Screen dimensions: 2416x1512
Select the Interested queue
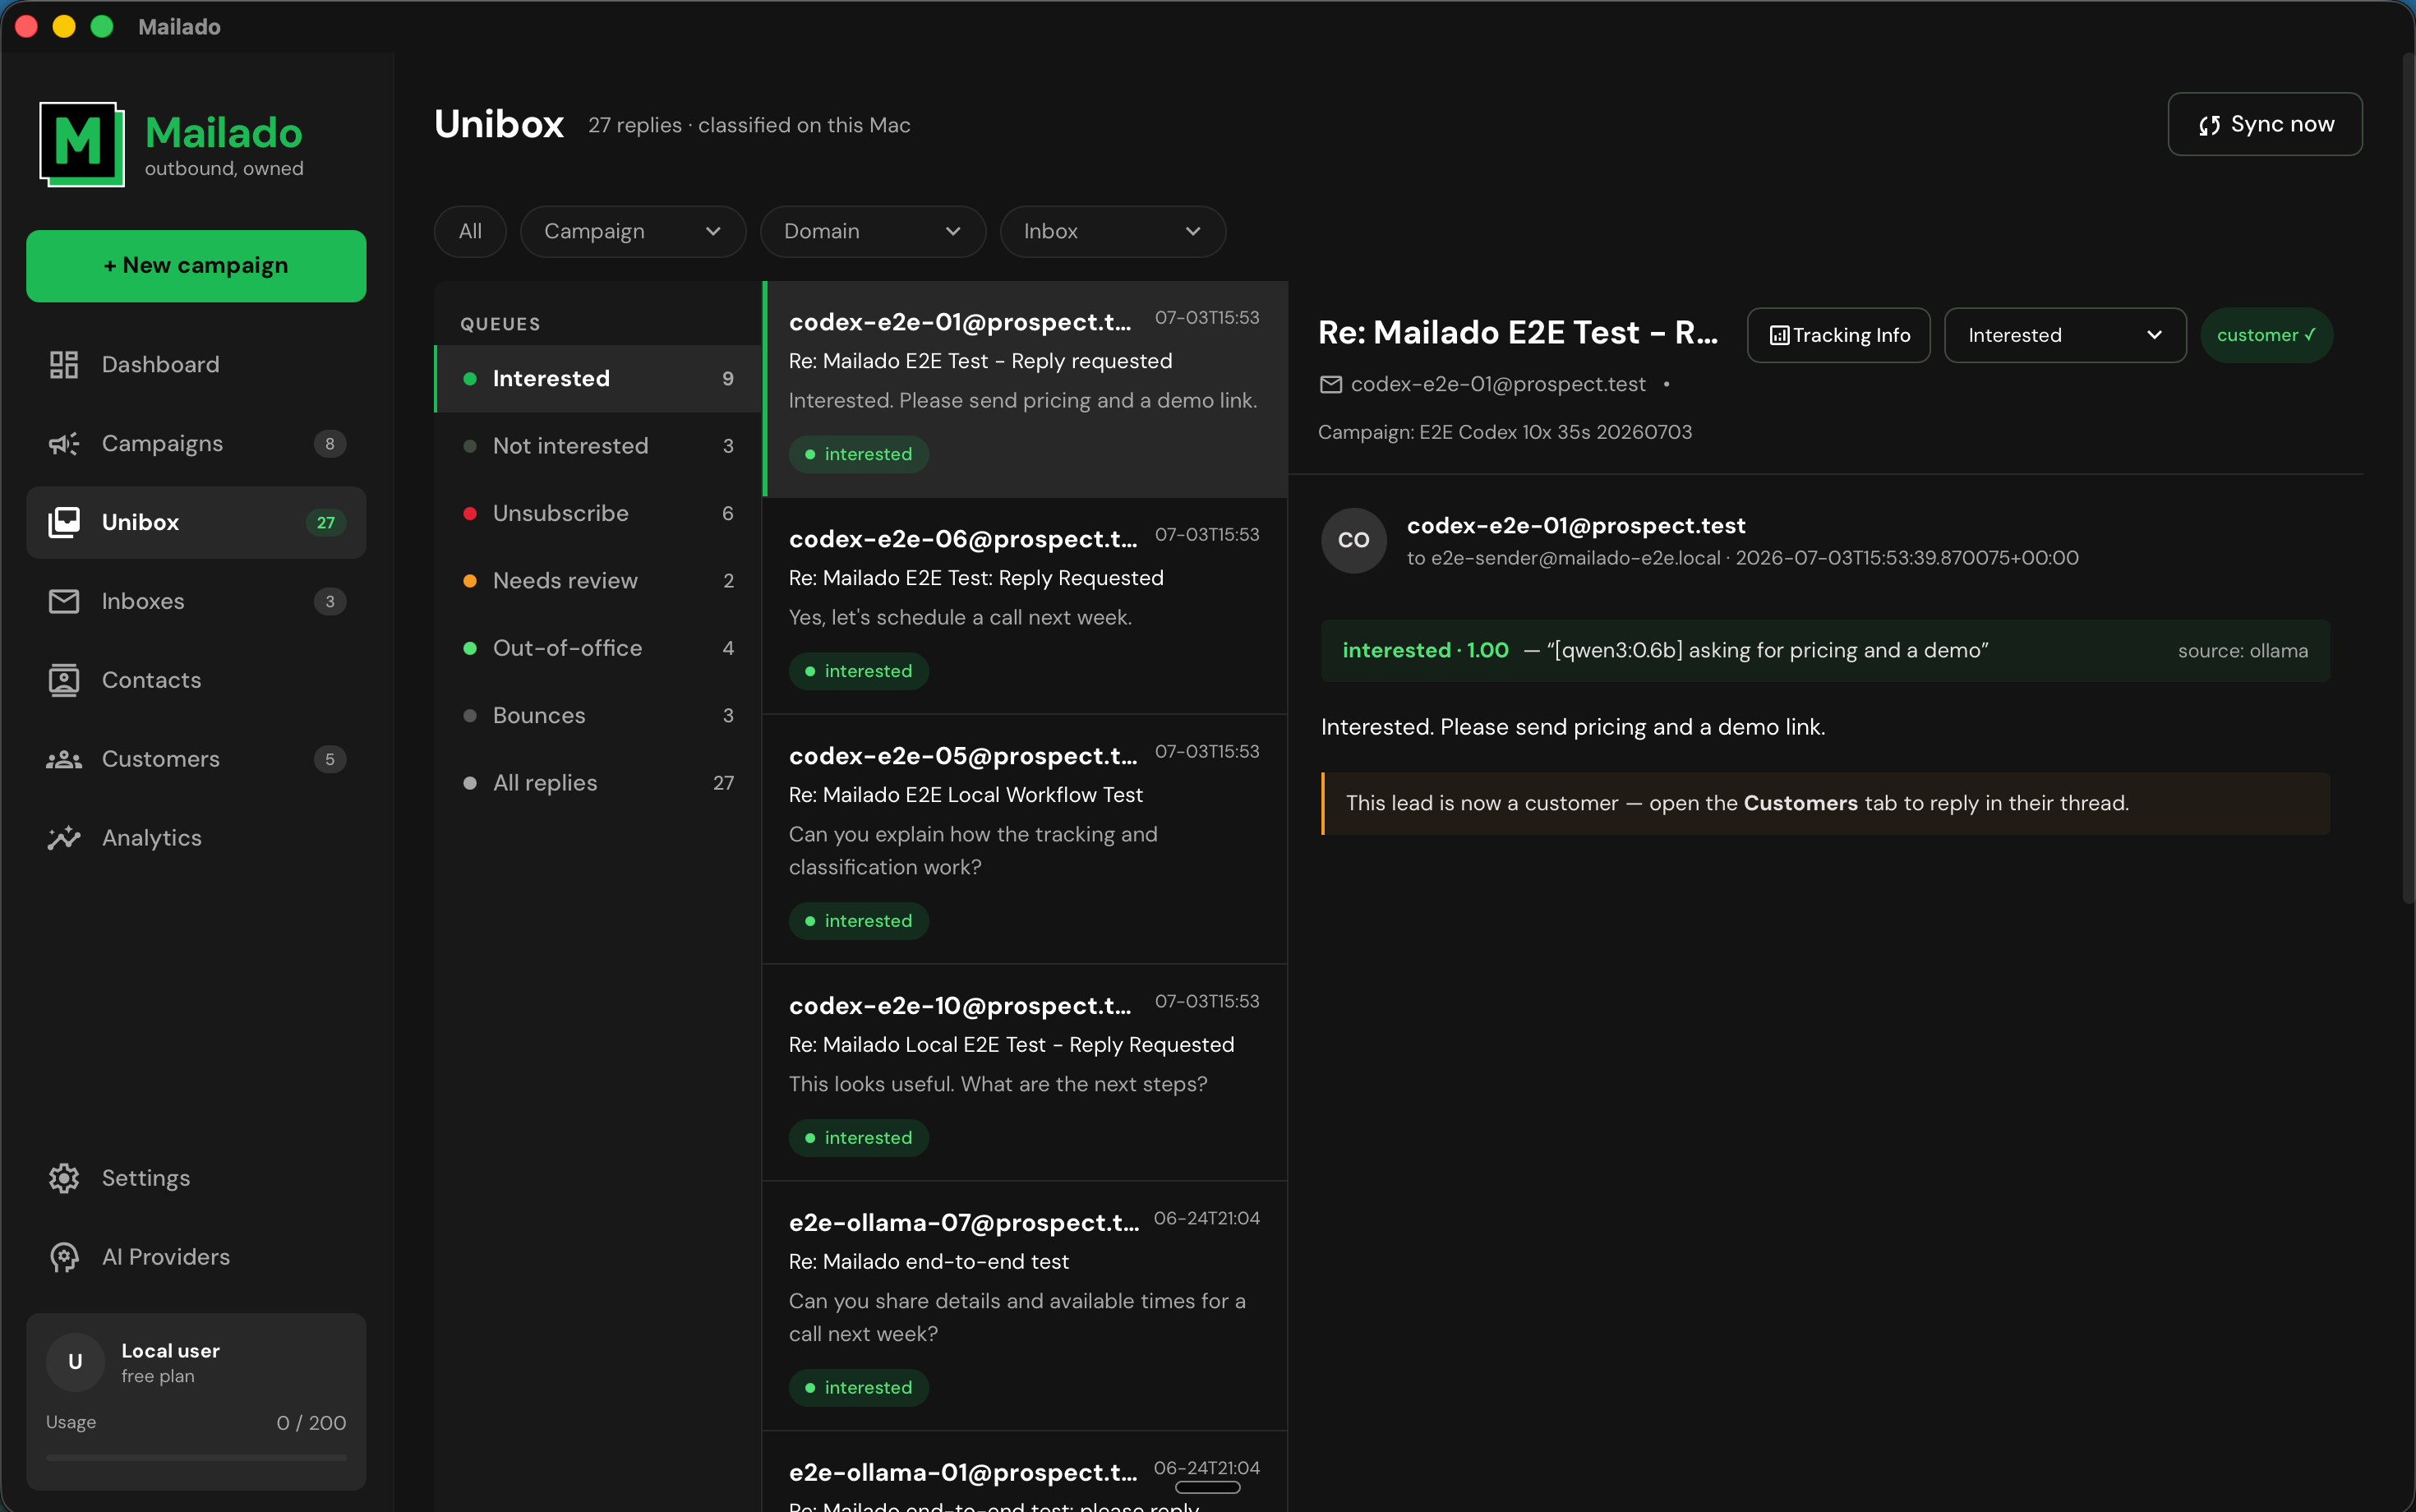point(598,379)
